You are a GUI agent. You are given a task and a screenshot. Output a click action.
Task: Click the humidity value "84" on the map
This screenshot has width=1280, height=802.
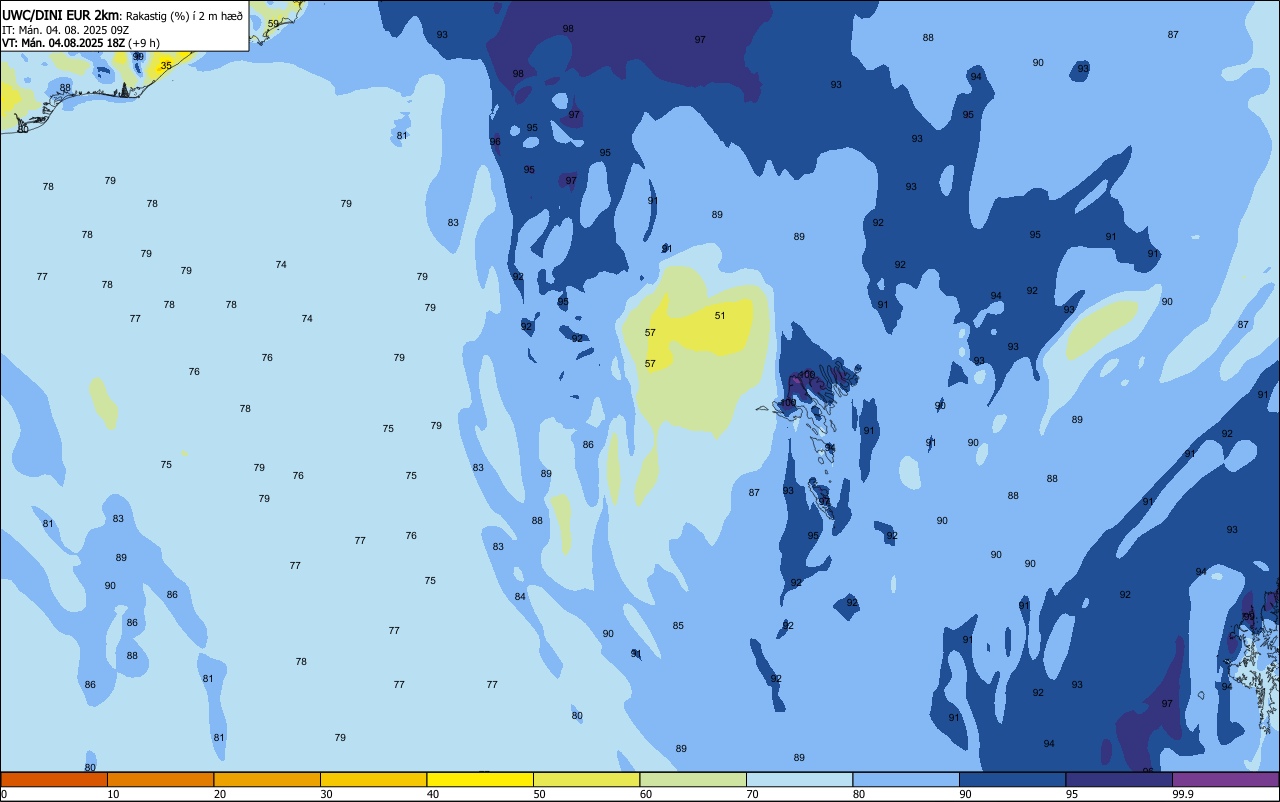(x=520, y=596)
